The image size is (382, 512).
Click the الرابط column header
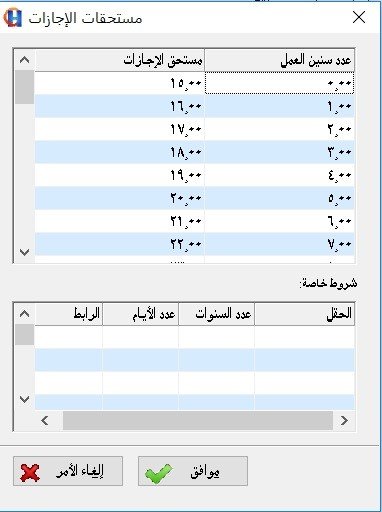coord(69,314)
